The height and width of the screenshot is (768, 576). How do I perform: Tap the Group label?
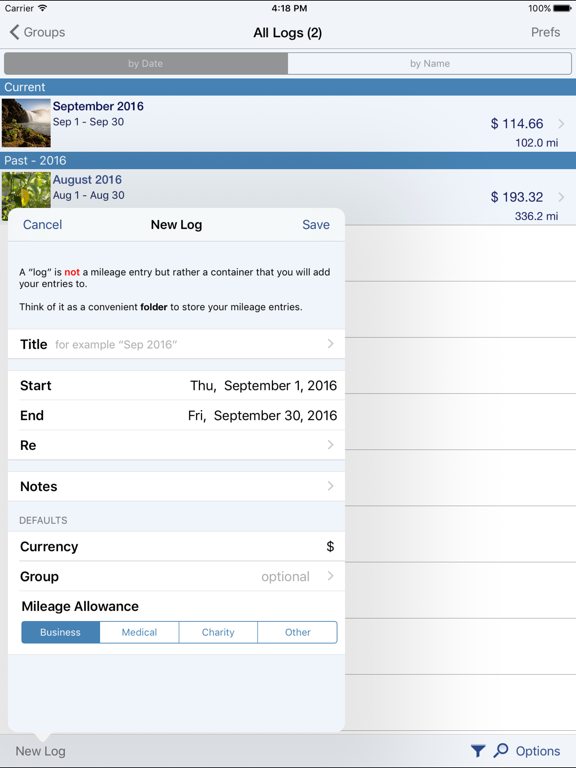(39, 576)
